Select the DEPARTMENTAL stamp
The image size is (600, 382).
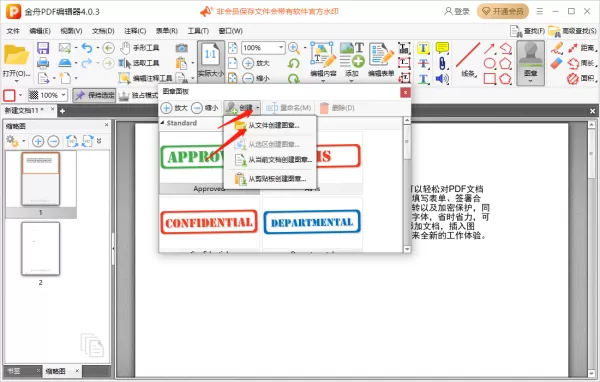[312, 222]
